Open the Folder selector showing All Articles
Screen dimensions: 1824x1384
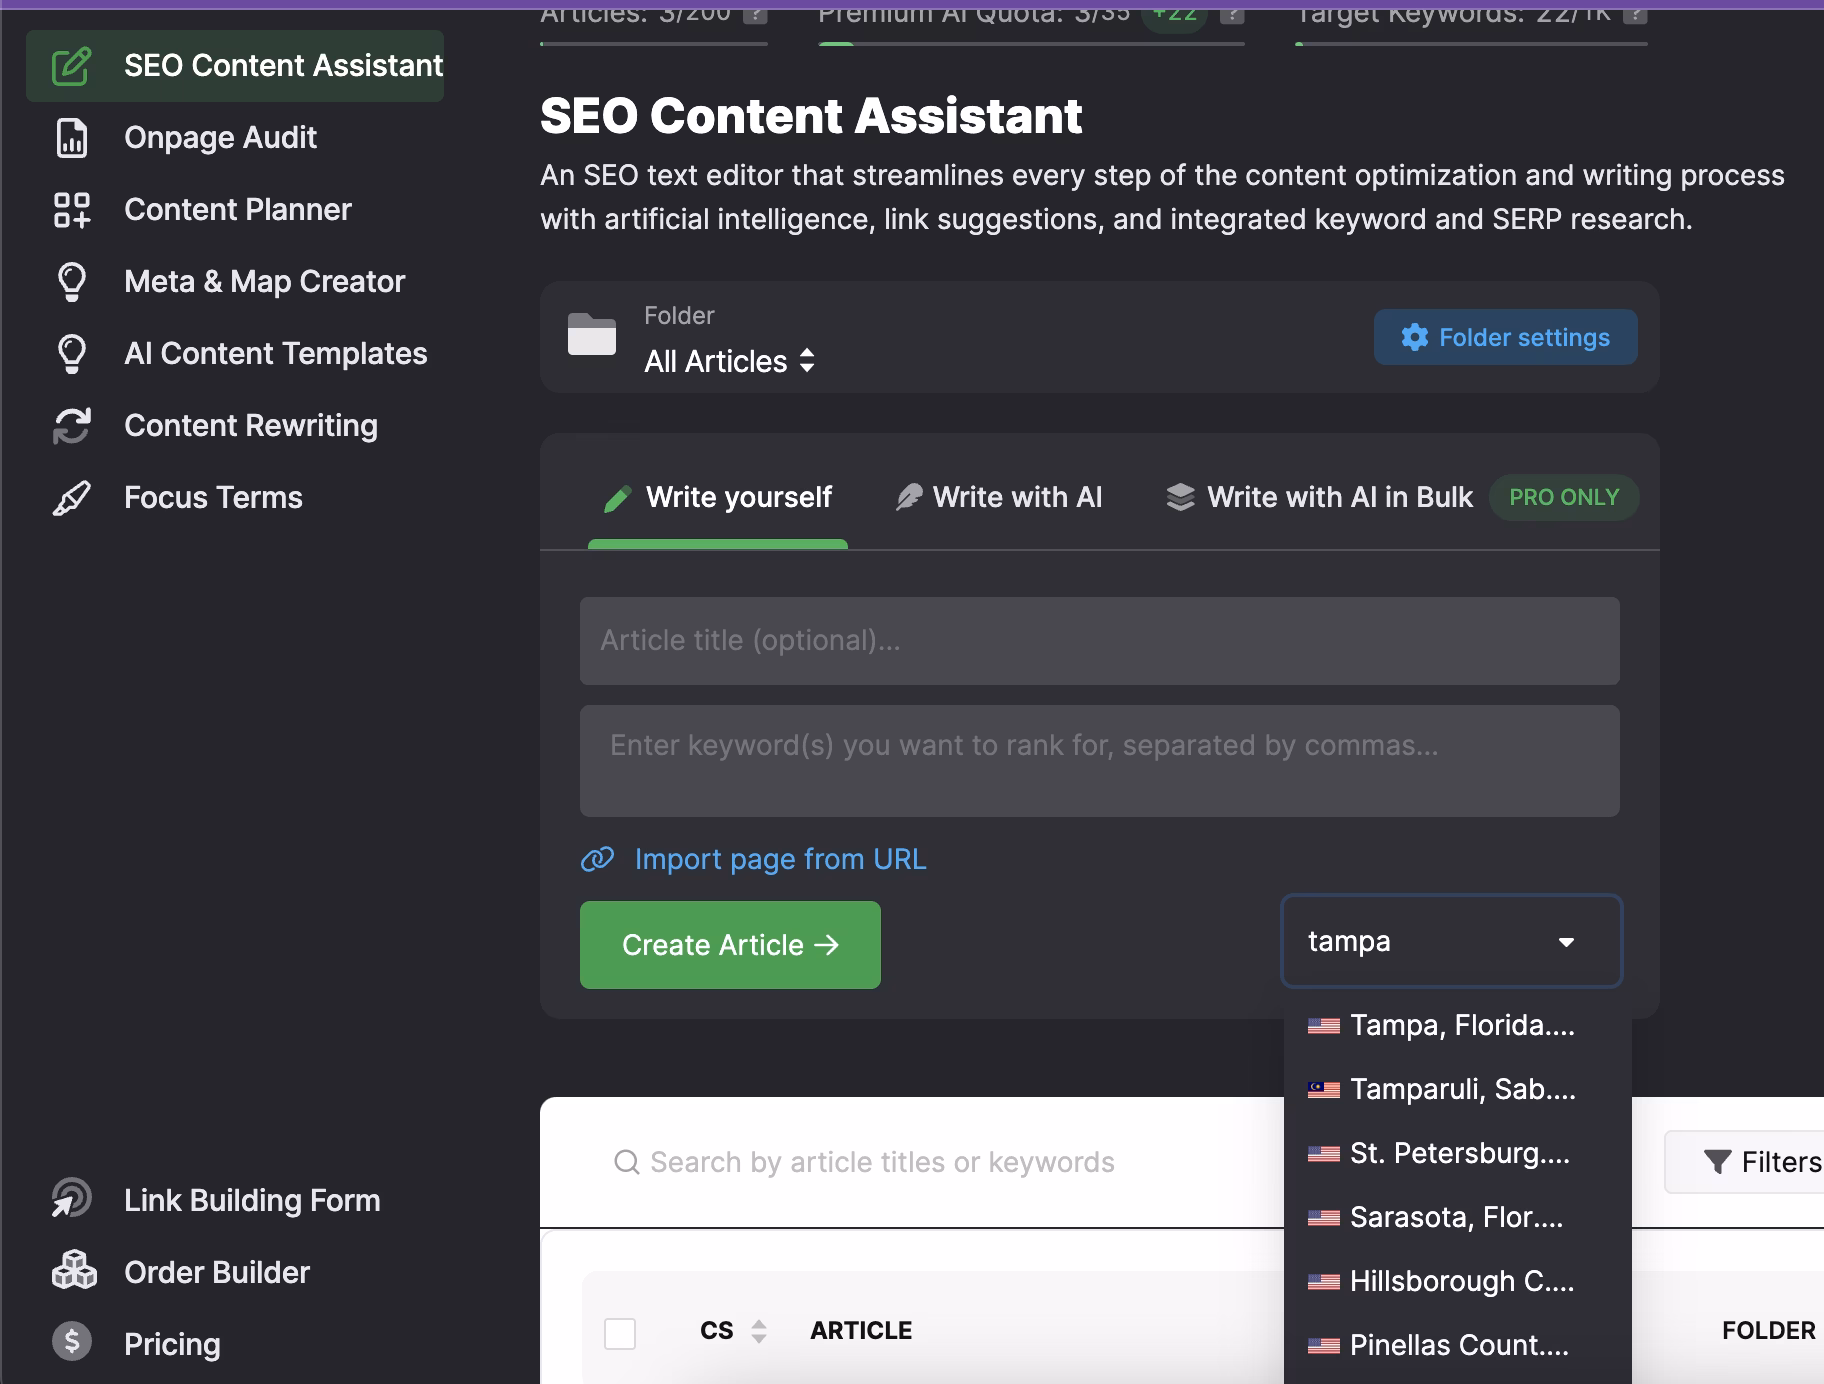[729, 361]
